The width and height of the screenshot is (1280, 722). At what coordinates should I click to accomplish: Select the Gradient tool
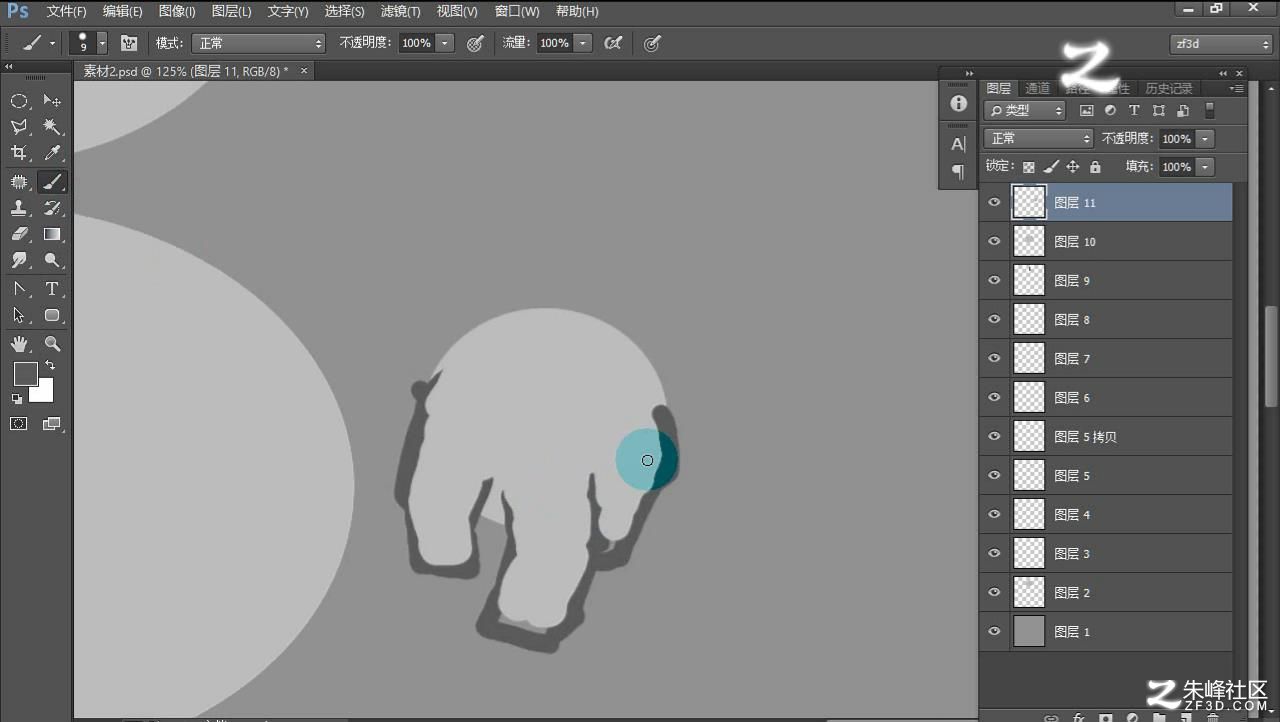tap(52, 234)
